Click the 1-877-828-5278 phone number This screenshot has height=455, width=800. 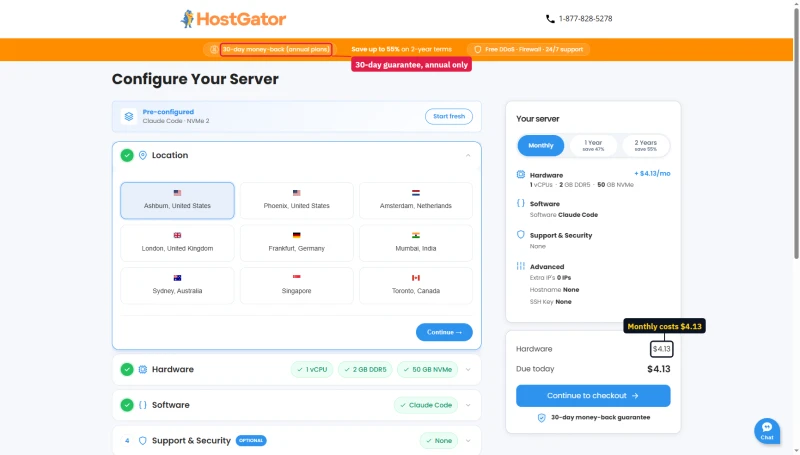click(x=585, y=19)
